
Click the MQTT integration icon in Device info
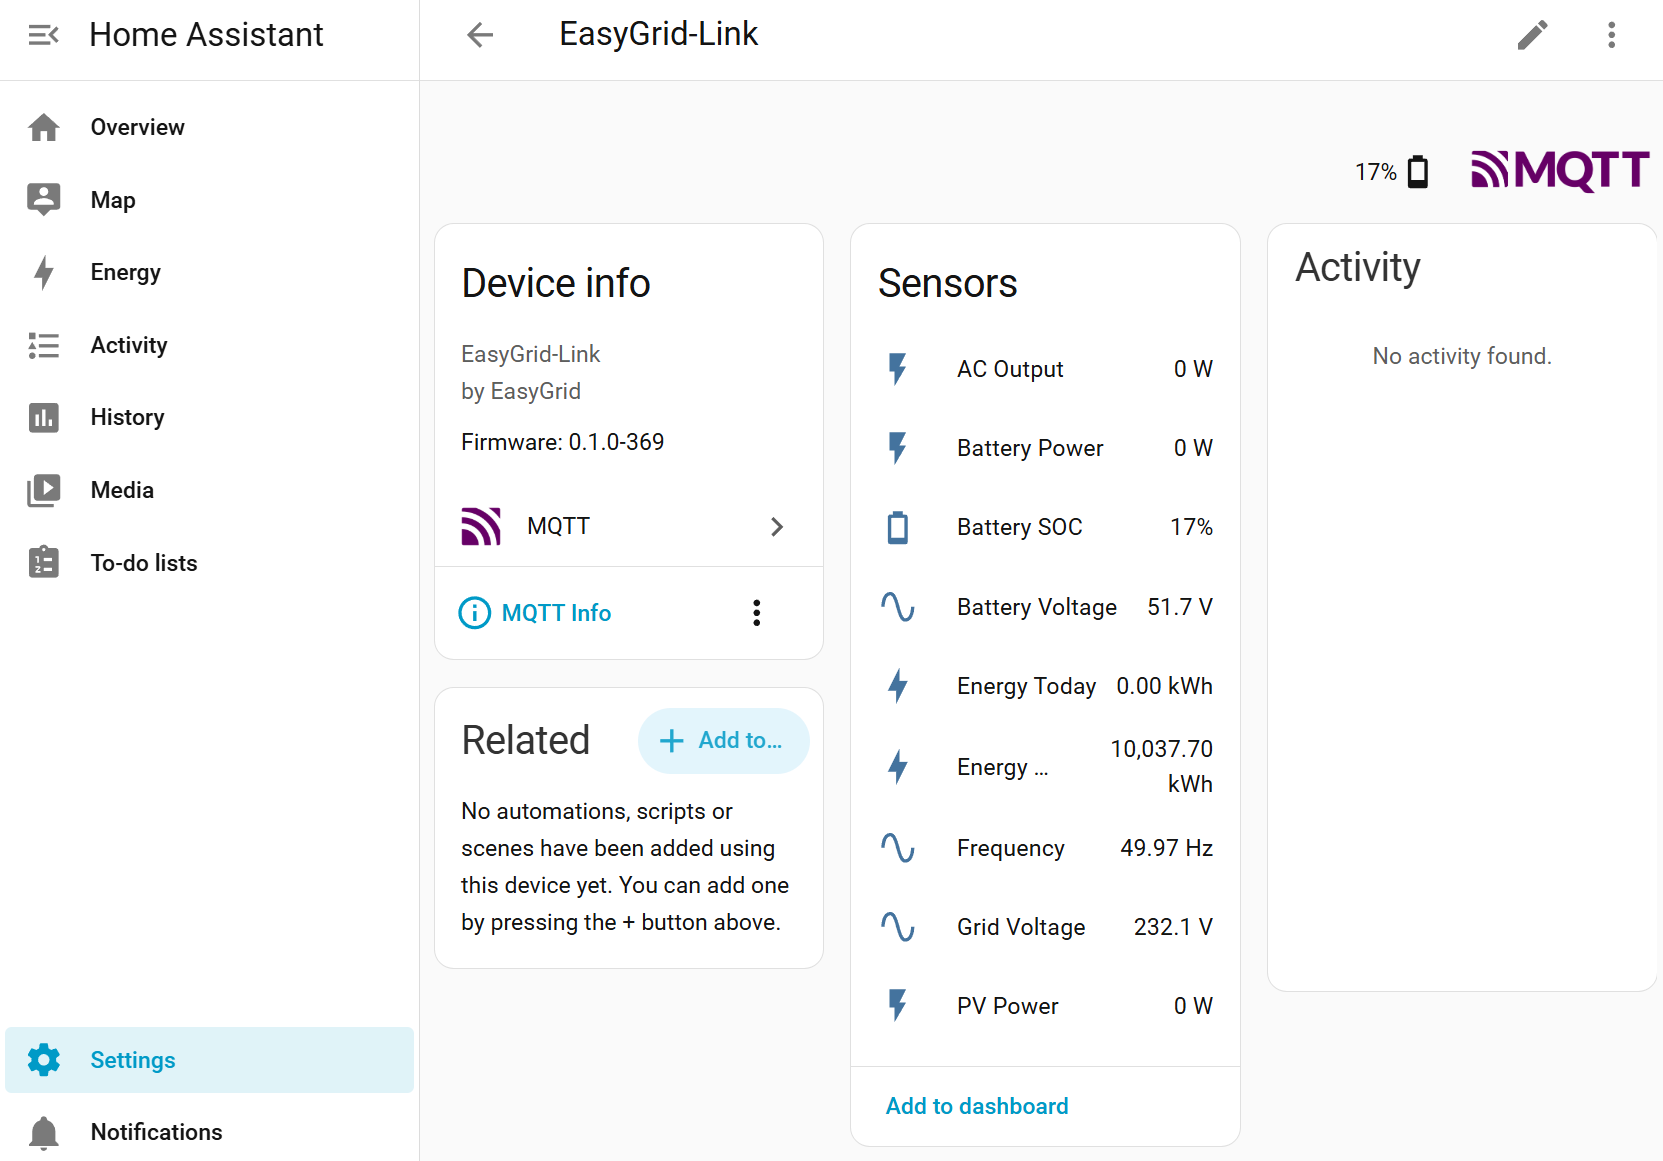481,526
